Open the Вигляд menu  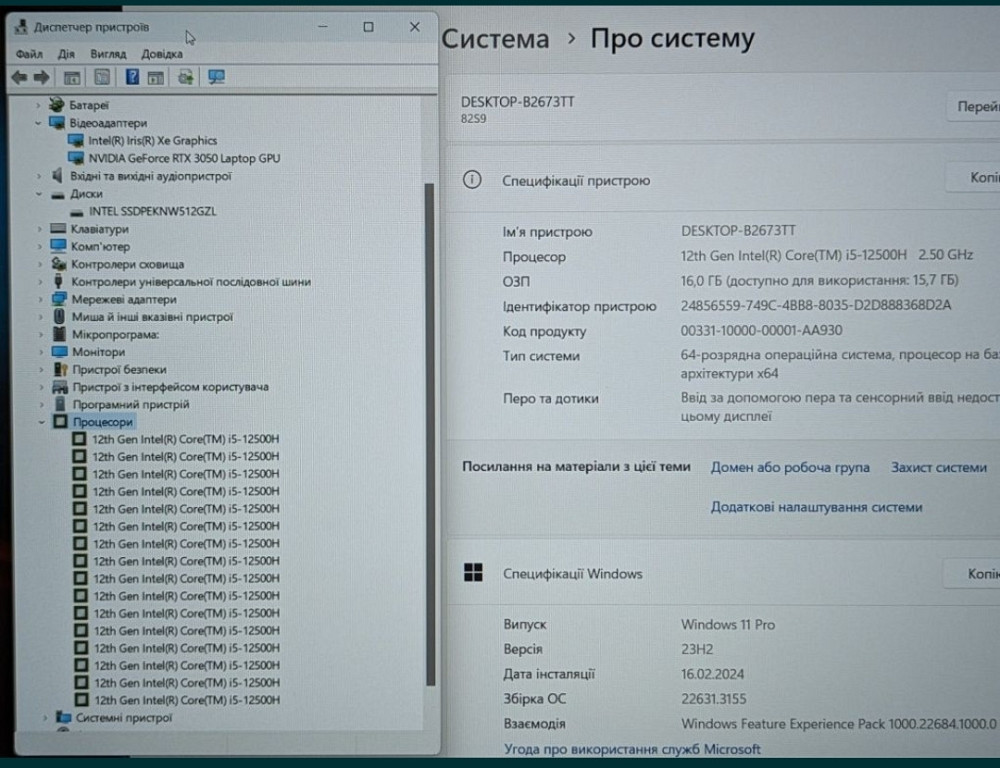coord(108,54)
